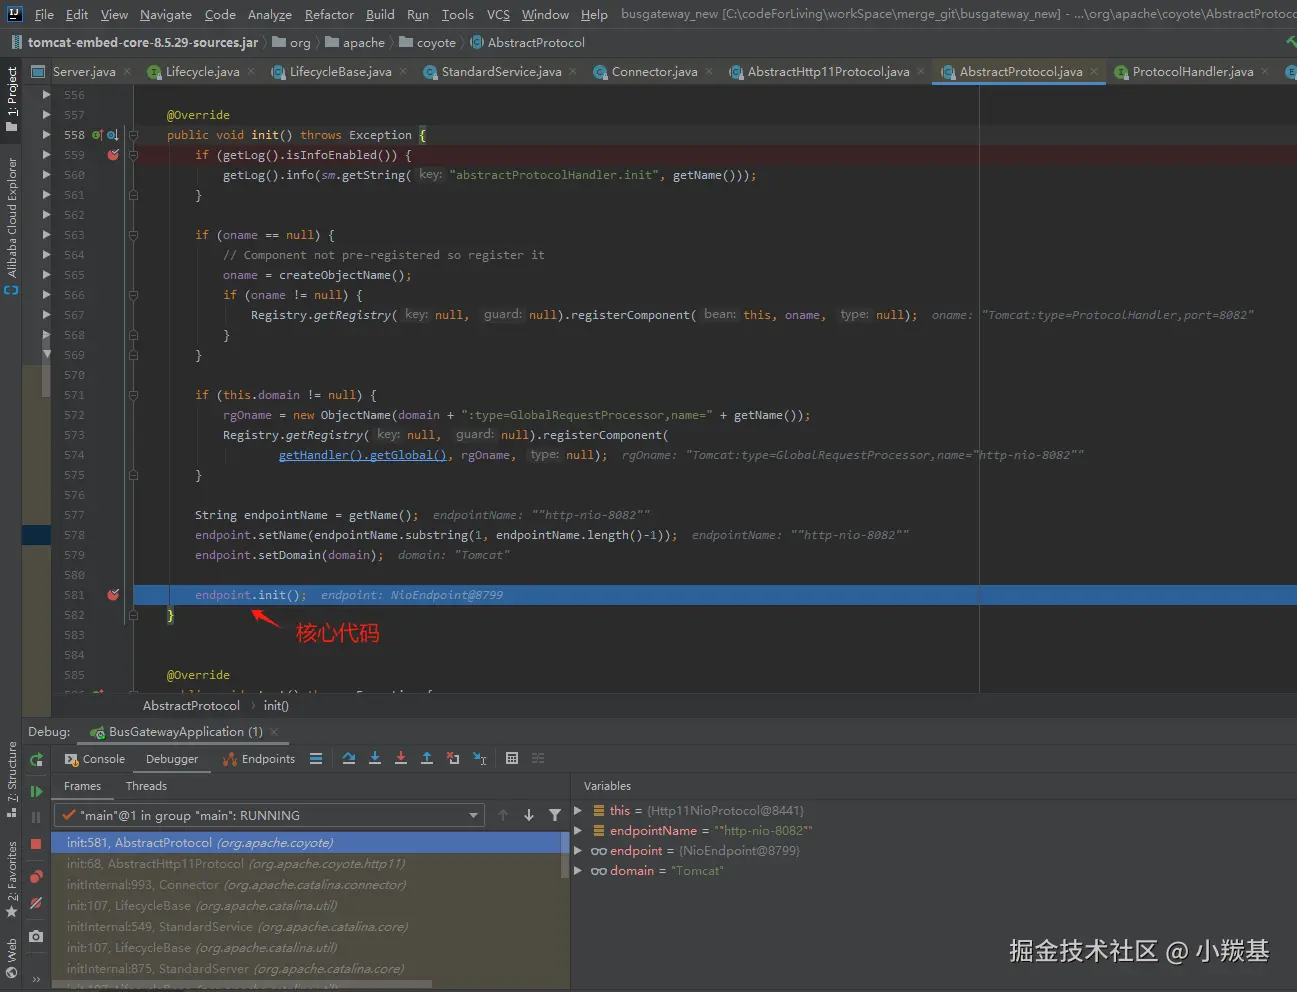Viewport: 1297px width, 992px height.
Task: Open the Navigate menu
Action: [165, 14]
